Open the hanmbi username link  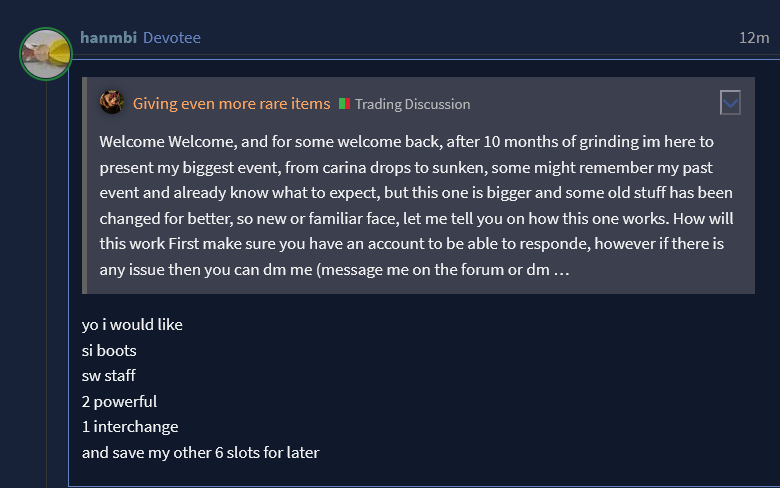pos(108,37)
